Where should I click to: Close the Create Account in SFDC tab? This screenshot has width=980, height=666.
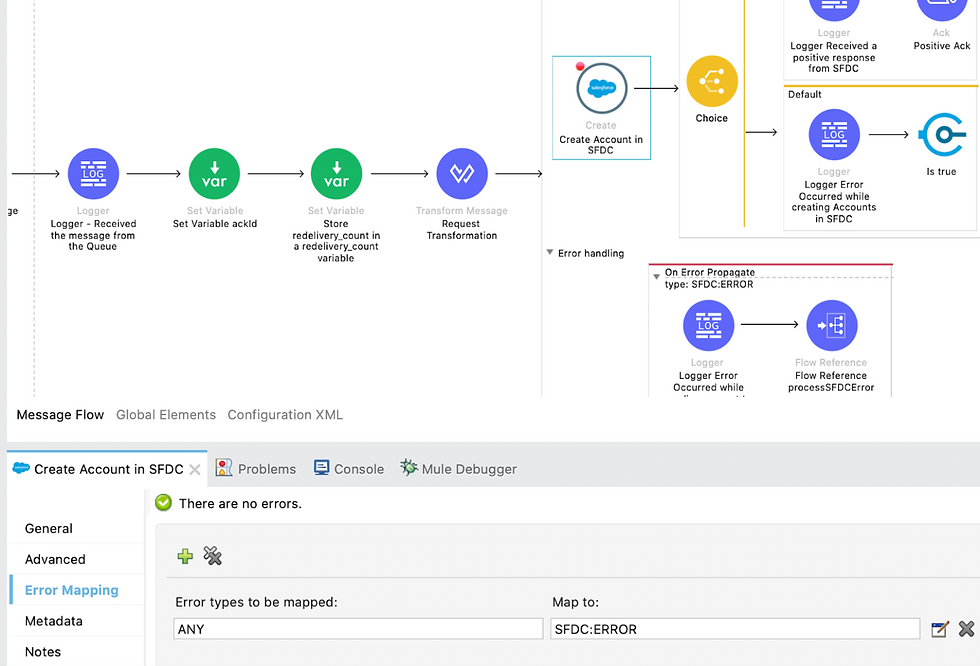coord(195,470)
